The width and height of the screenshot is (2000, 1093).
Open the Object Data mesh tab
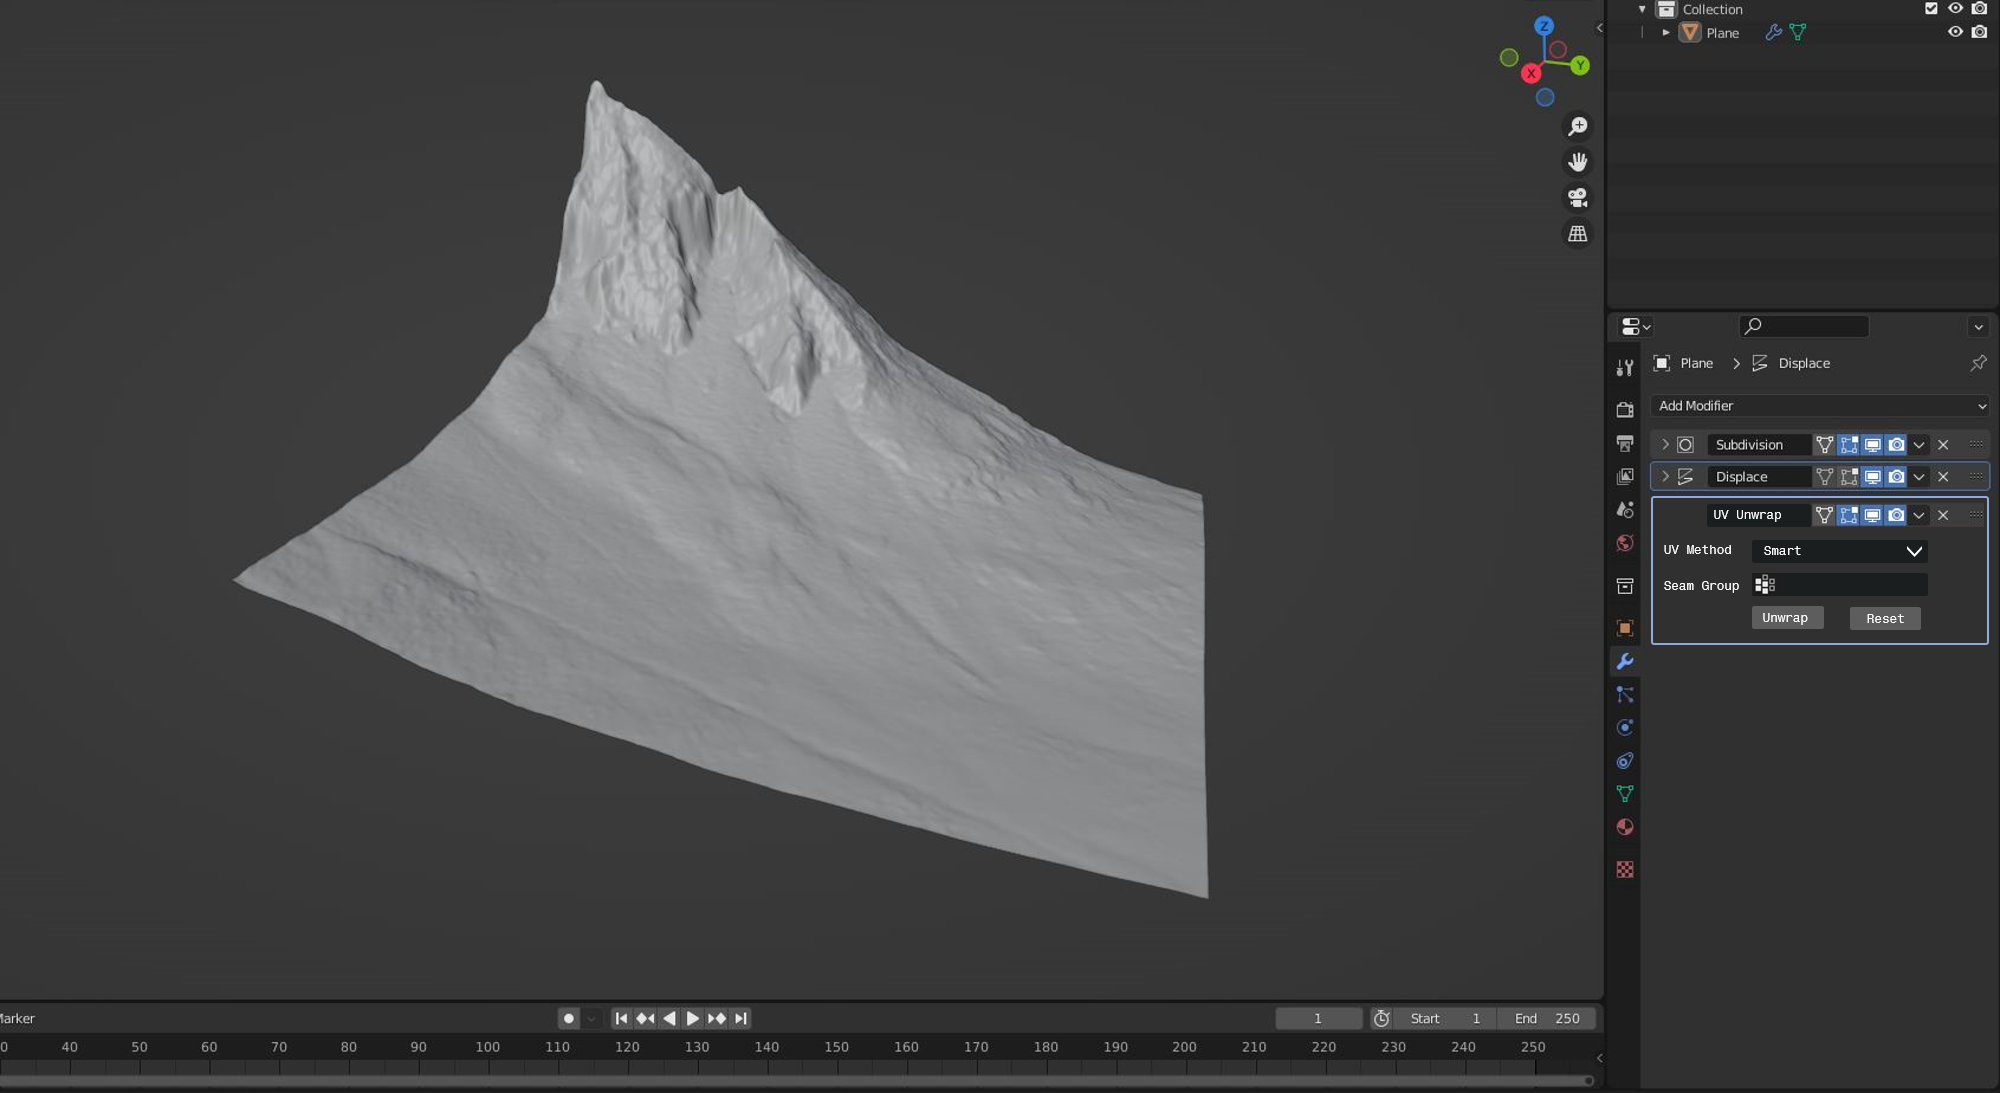[x=1625, y=794]
